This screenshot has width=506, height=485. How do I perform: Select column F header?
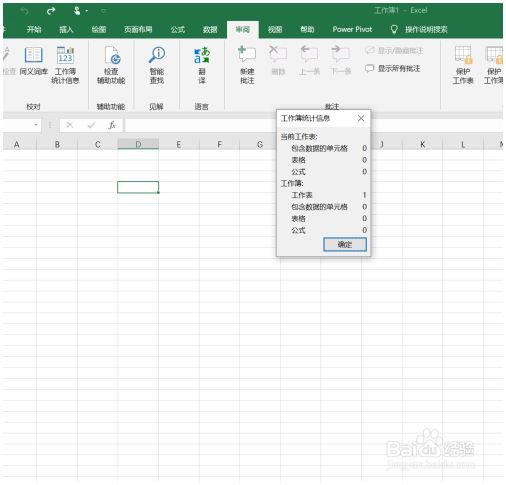(219, 144)
